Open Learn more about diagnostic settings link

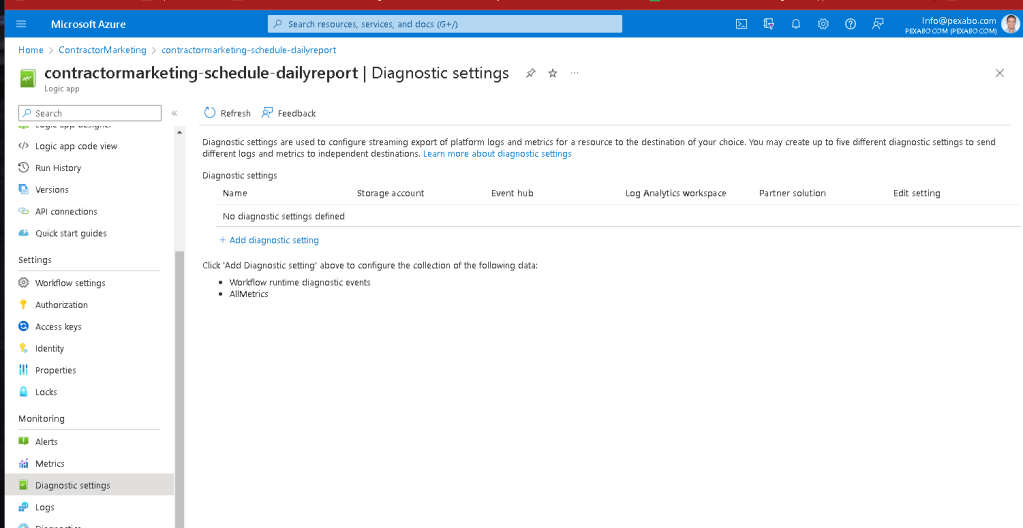click(497, 154)
